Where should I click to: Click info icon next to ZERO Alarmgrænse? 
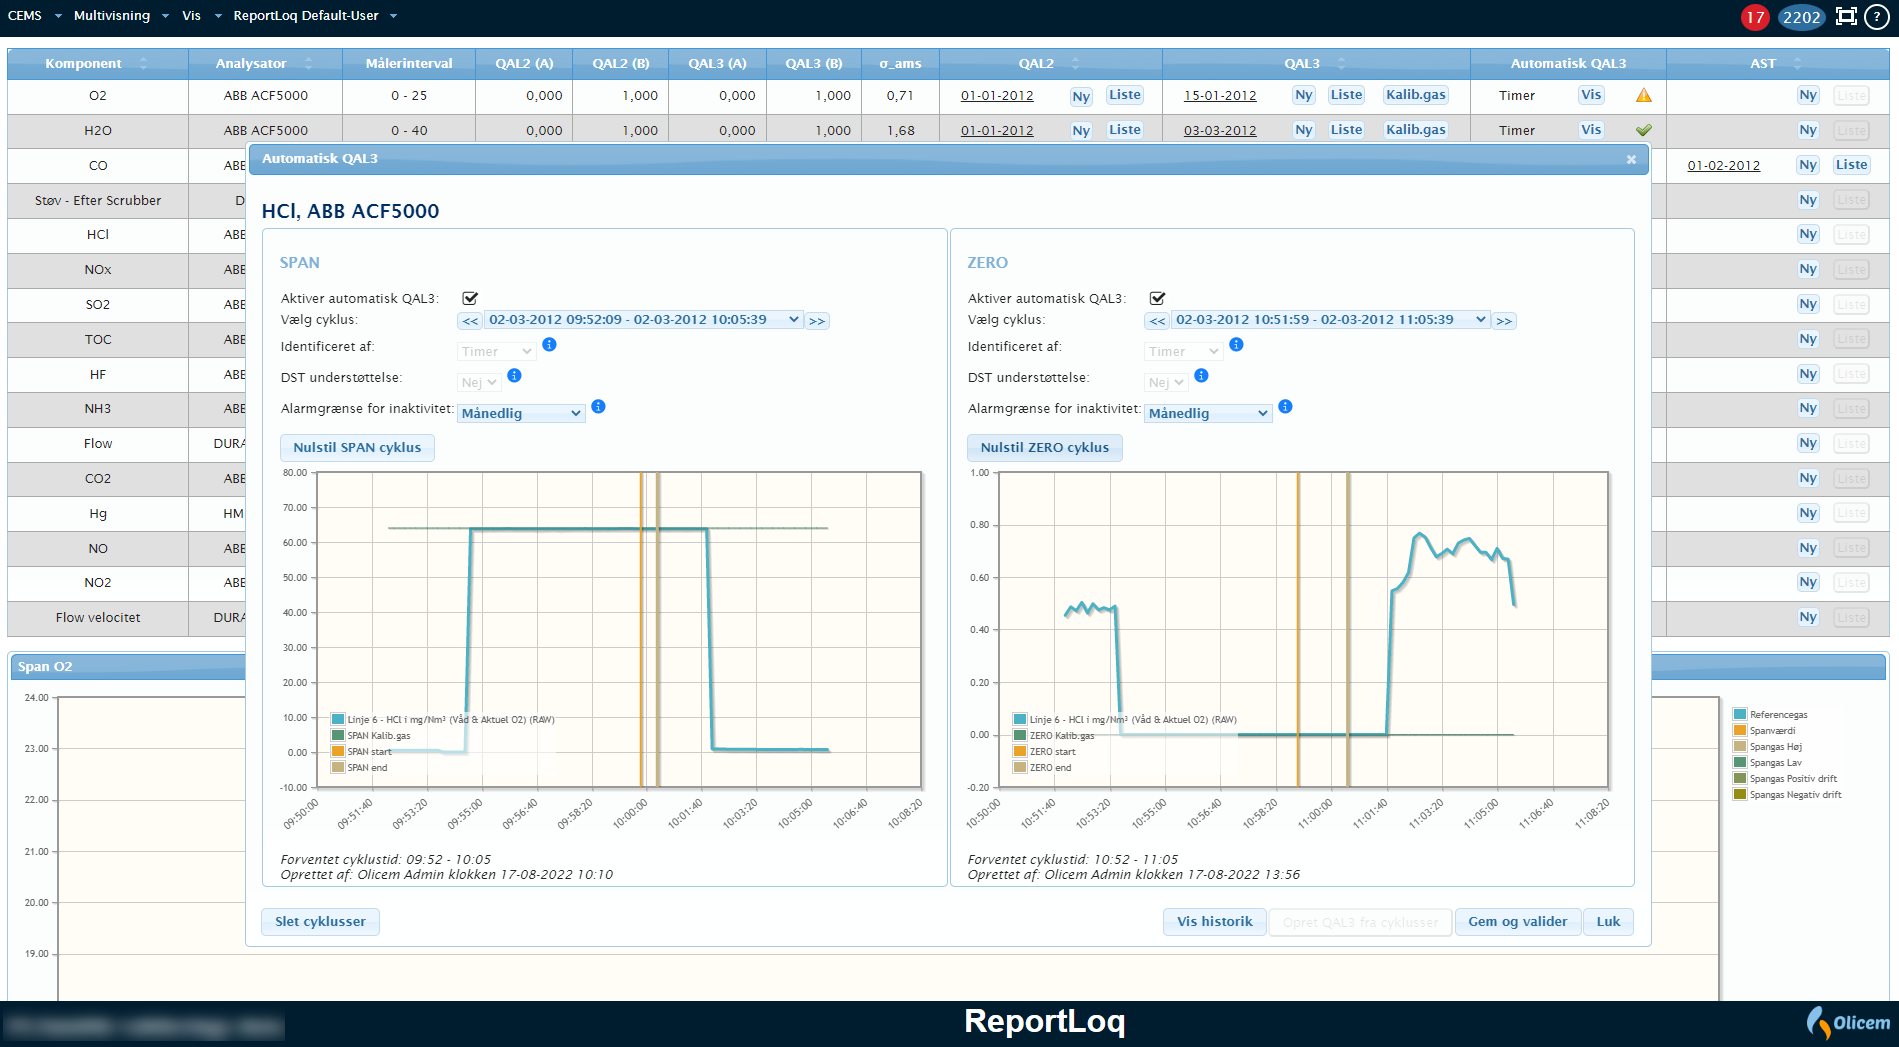pyautogui.click(x=1285, y=407)
